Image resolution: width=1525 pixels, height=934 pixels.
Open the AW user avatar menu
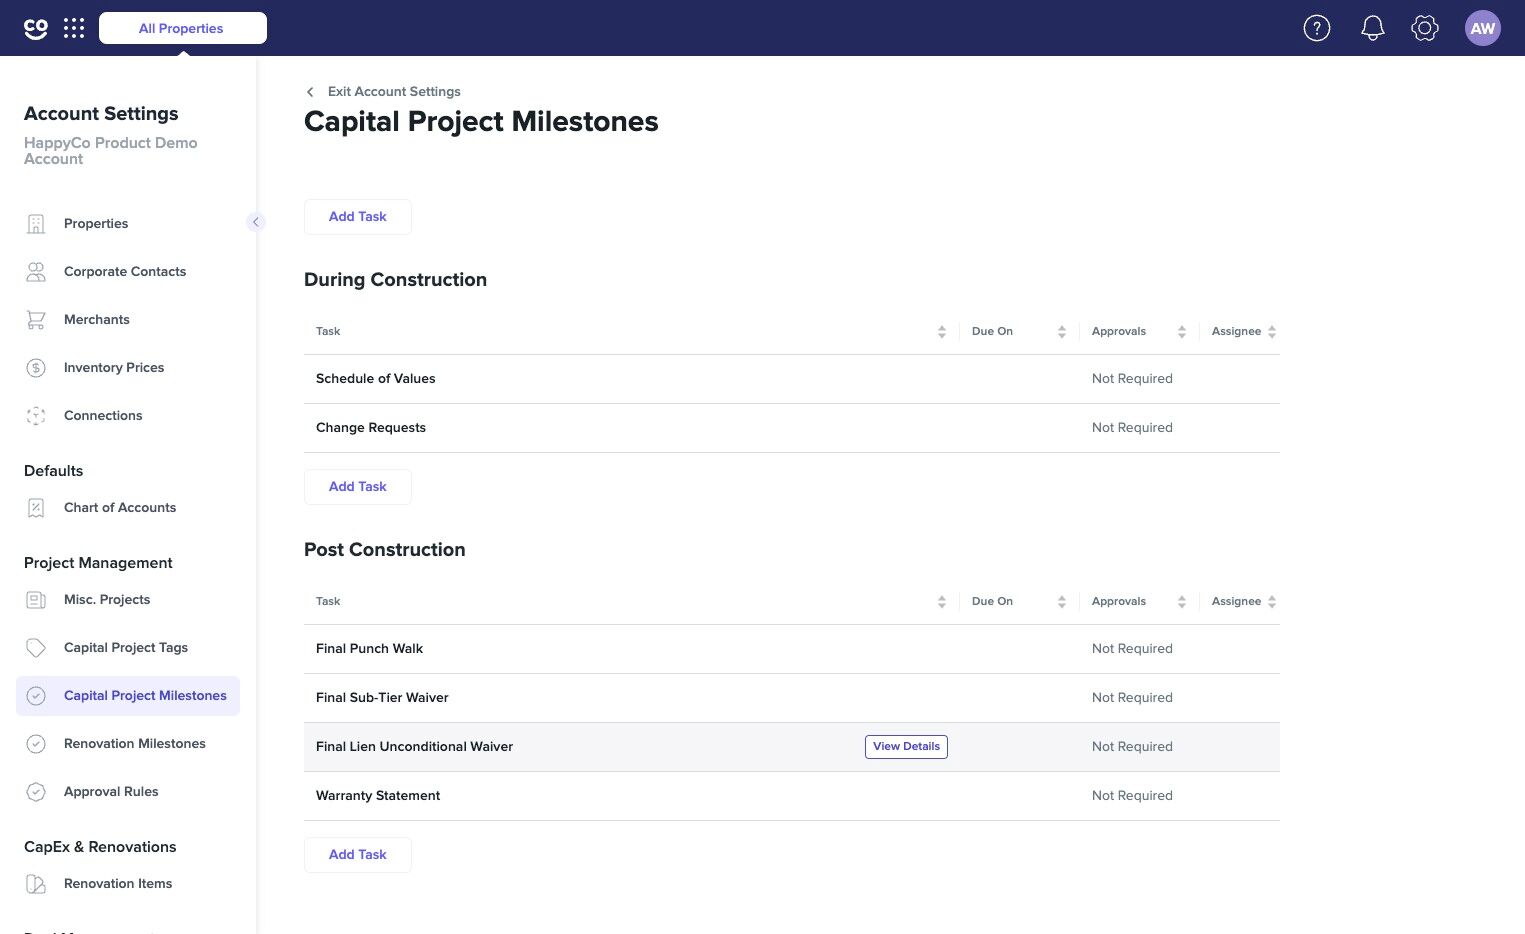click(x=1483, y=28)
